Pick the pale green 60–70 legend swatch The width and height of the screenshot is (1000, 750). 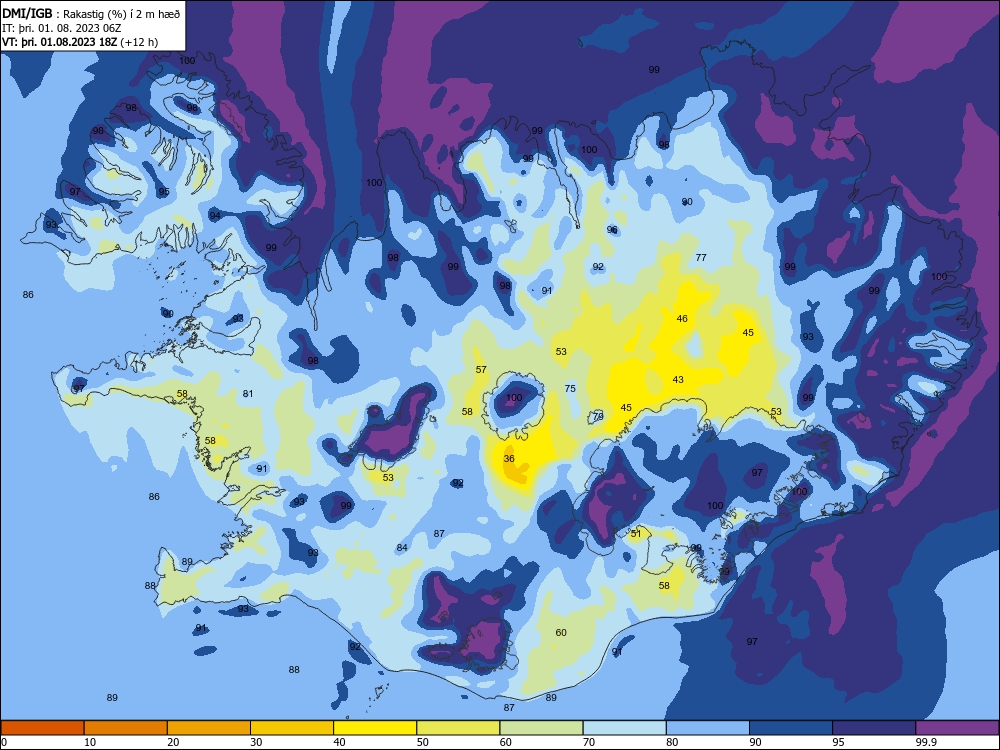(541, 728)
